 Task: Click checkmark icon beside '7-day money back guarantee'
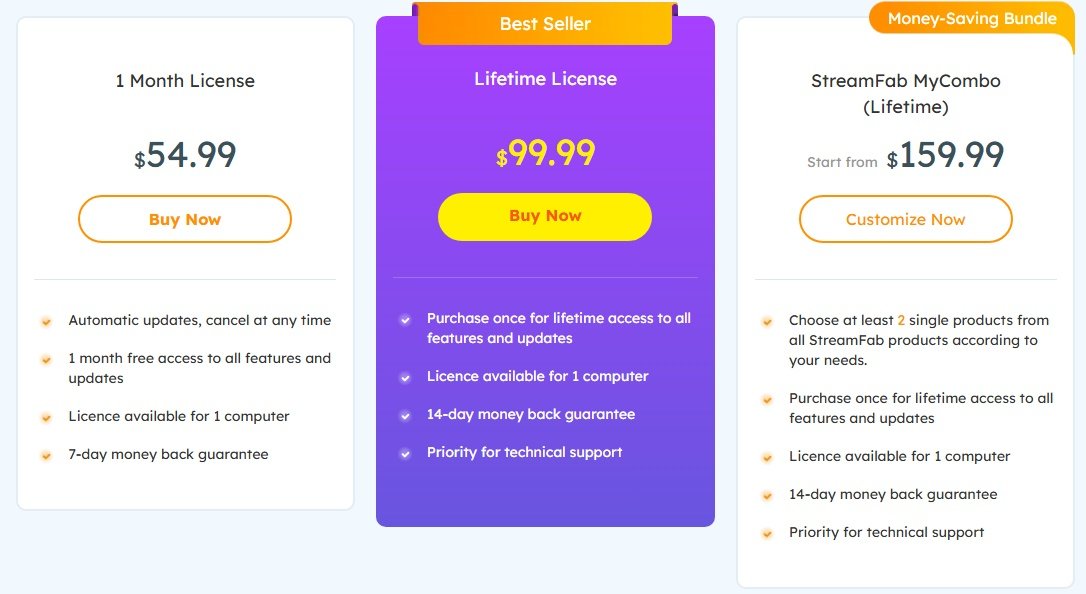coord(46,455)
